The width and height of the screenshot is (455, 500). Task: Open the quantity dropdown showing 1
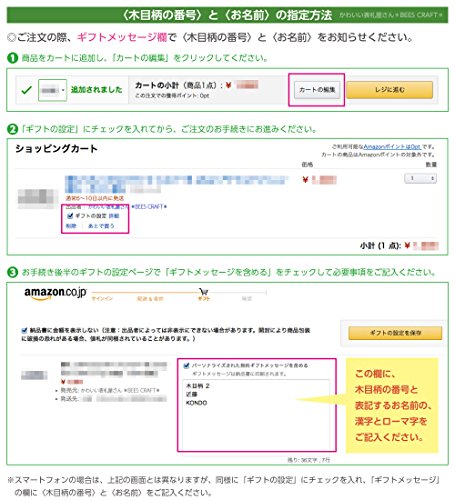[420, 178]
